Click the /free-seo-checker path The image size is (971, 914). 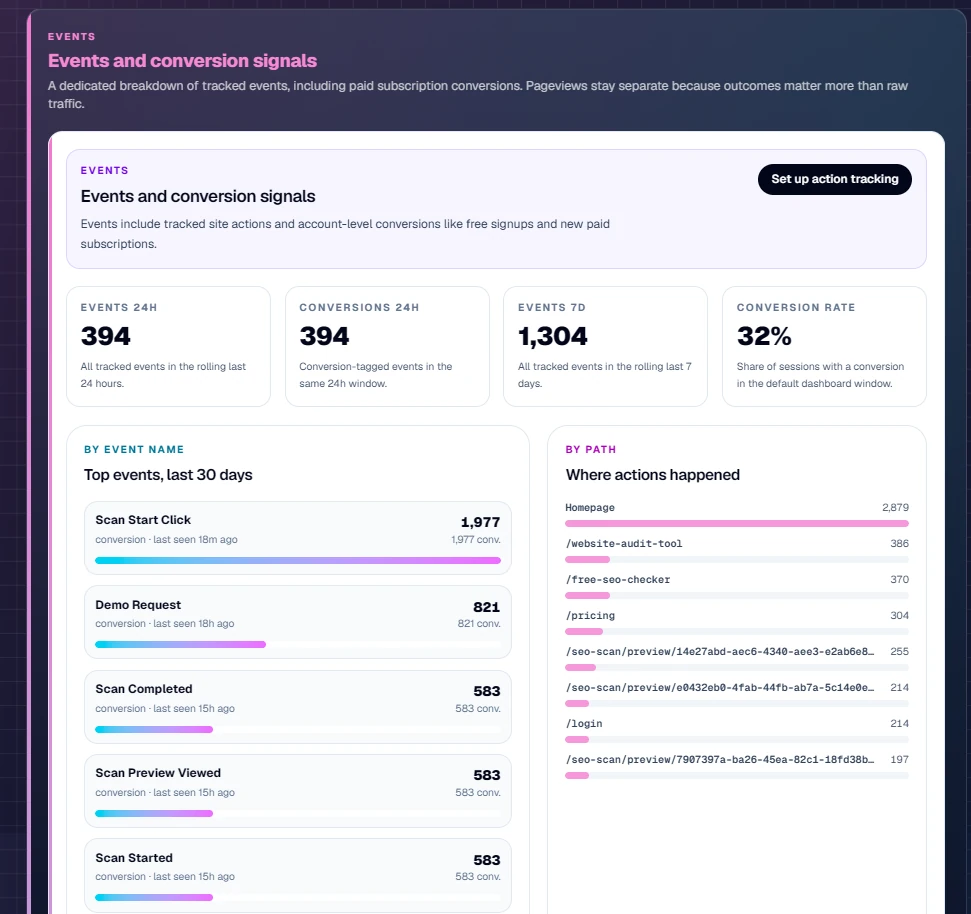617,580
